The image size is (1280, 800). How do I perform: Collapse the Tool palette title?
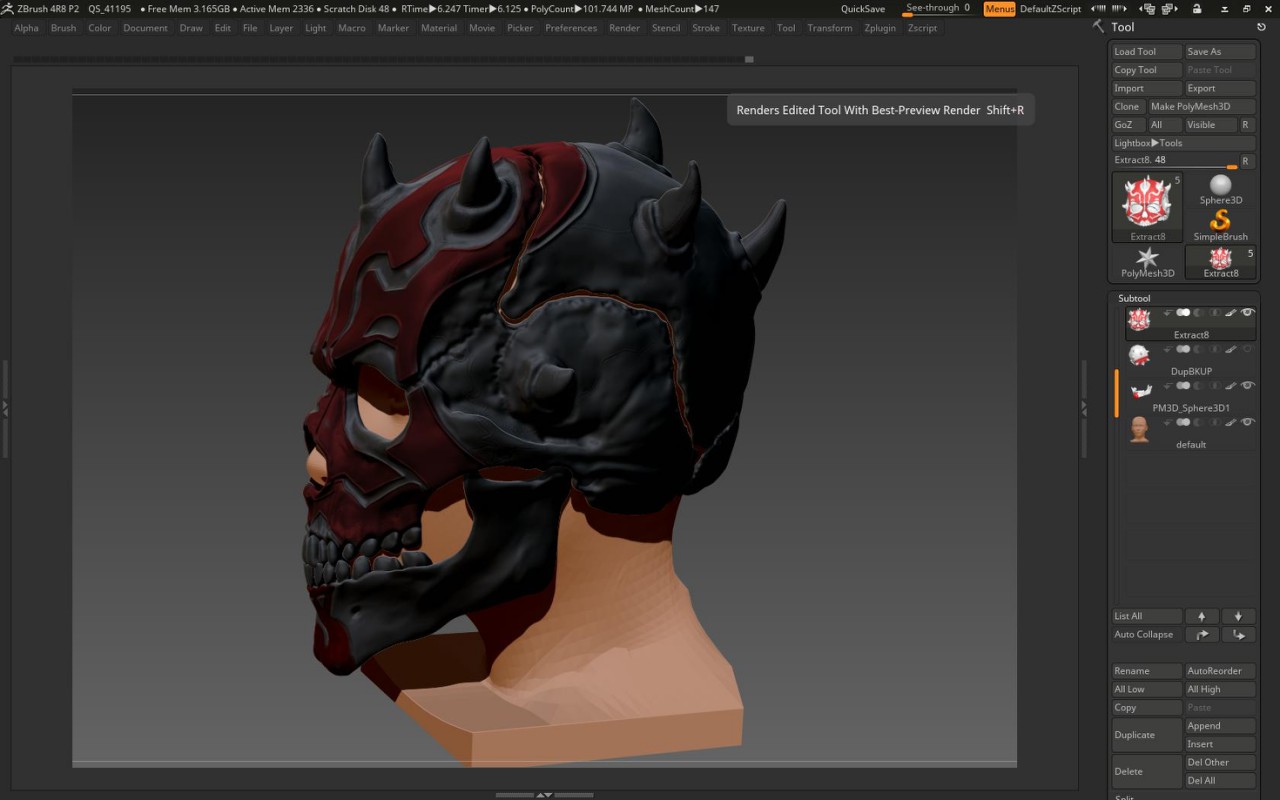pyautogui.click(x=1123, y=27)
